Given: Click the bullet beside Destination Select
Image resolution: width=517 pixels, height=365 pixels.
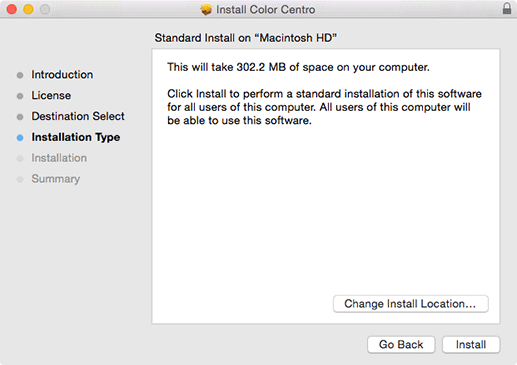Looking at the screenshot, I should [20, 117].
